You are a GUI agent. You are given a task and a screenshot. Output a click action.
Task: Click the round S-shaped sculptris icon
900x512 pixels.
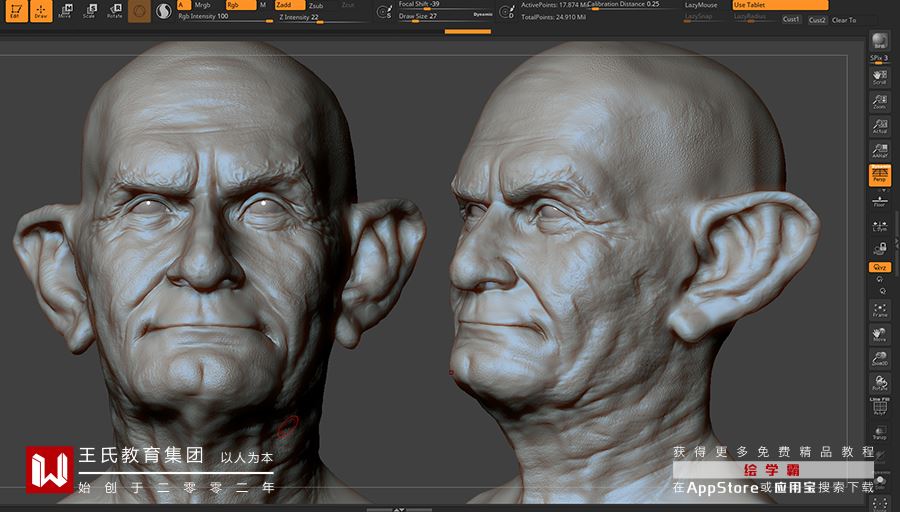[164, 11]
